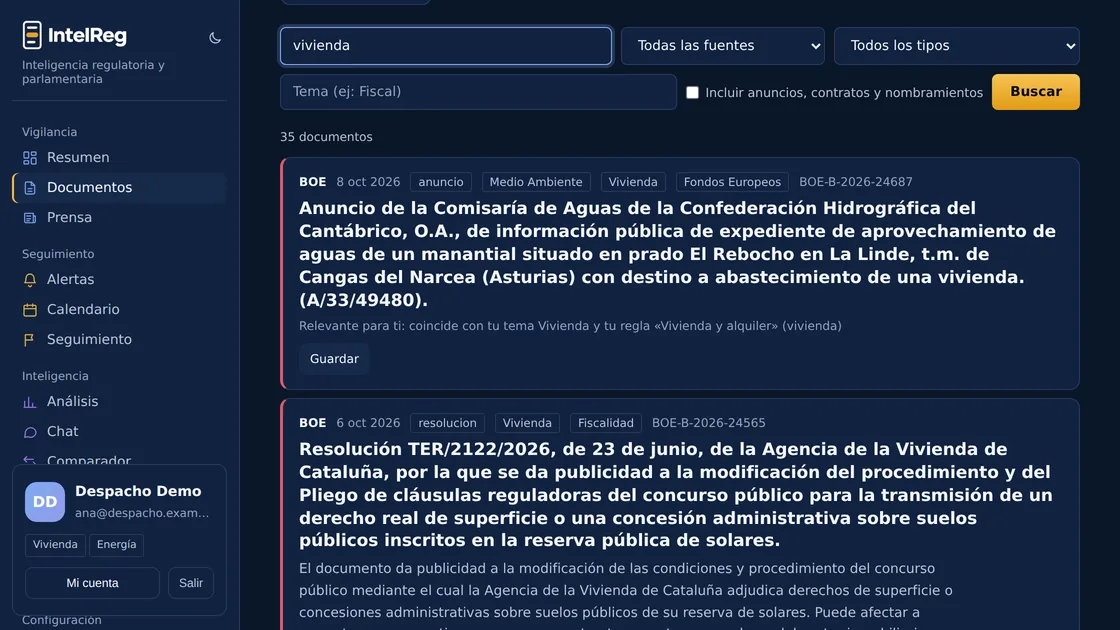The height and width of the screenshot is (630, 1120).
Task: Click the resolucion type tag
Action: (x=447, y=423)
